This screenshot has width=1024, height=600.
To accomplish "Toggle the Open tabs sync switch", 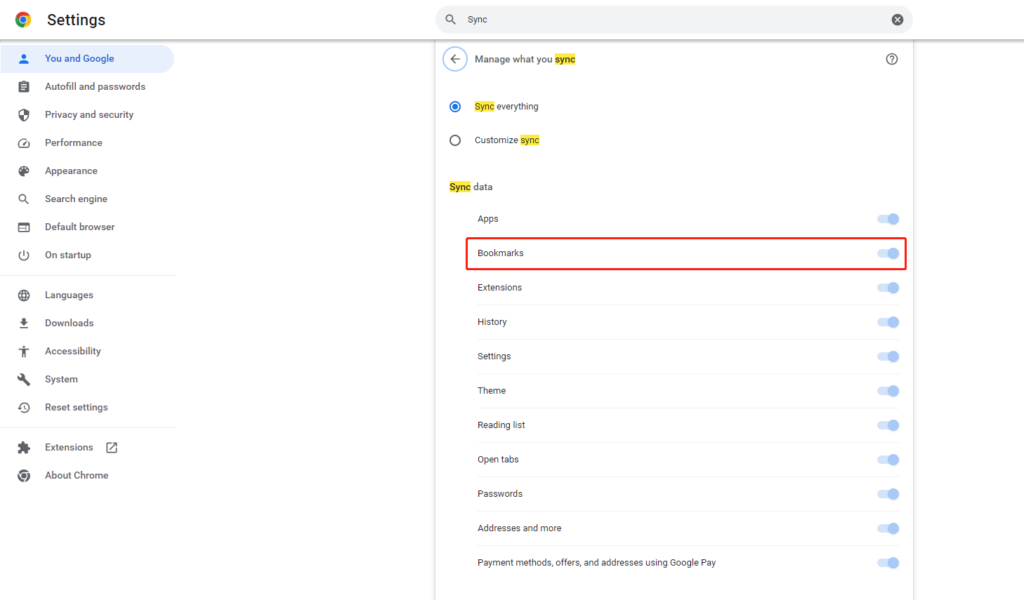I will tap(888, 460).
